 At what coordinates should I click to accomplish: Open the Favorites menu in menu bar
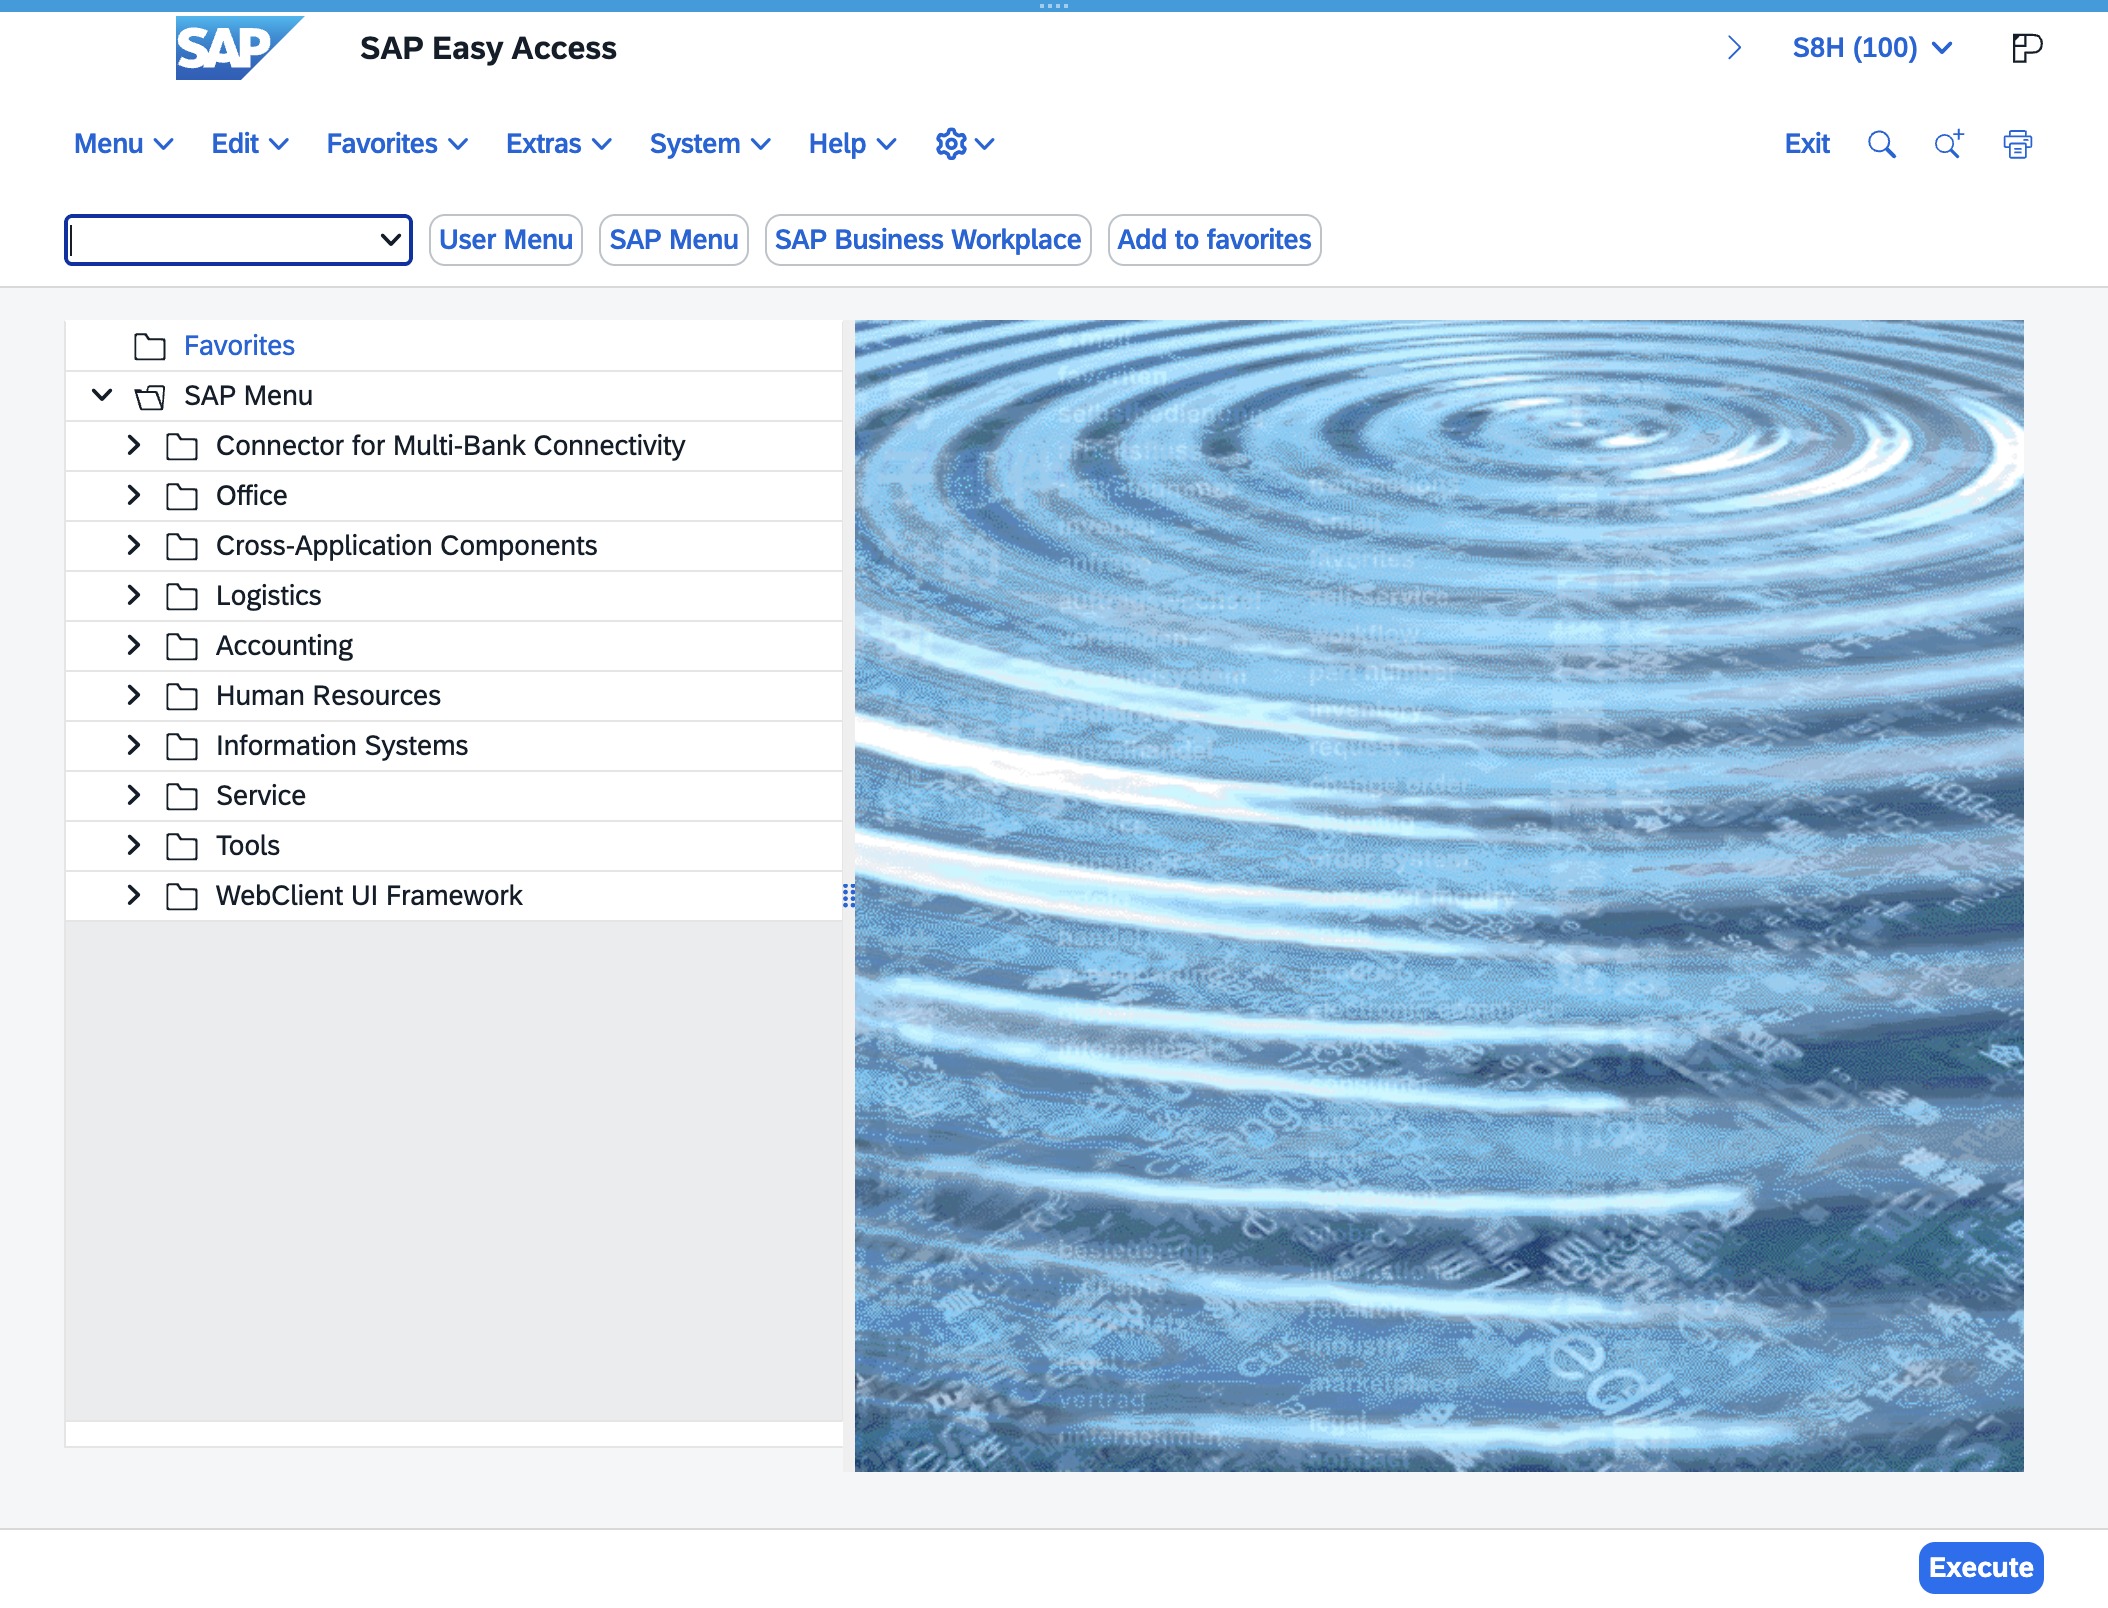coord(397,144)
